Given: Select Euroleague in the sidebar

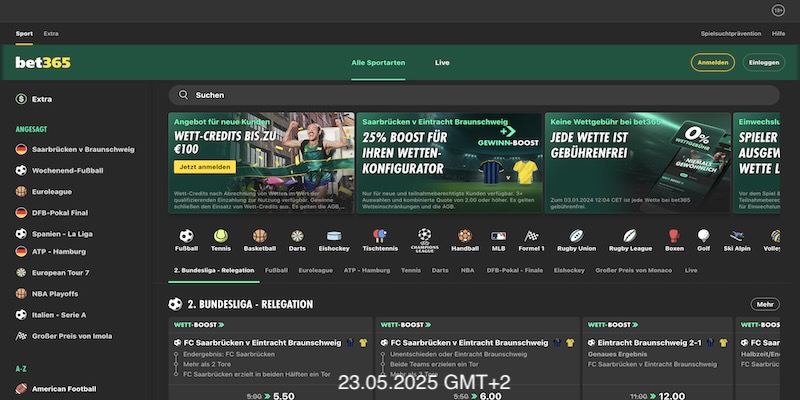Looking at the screenshot, I should click(x=43, y=192).
